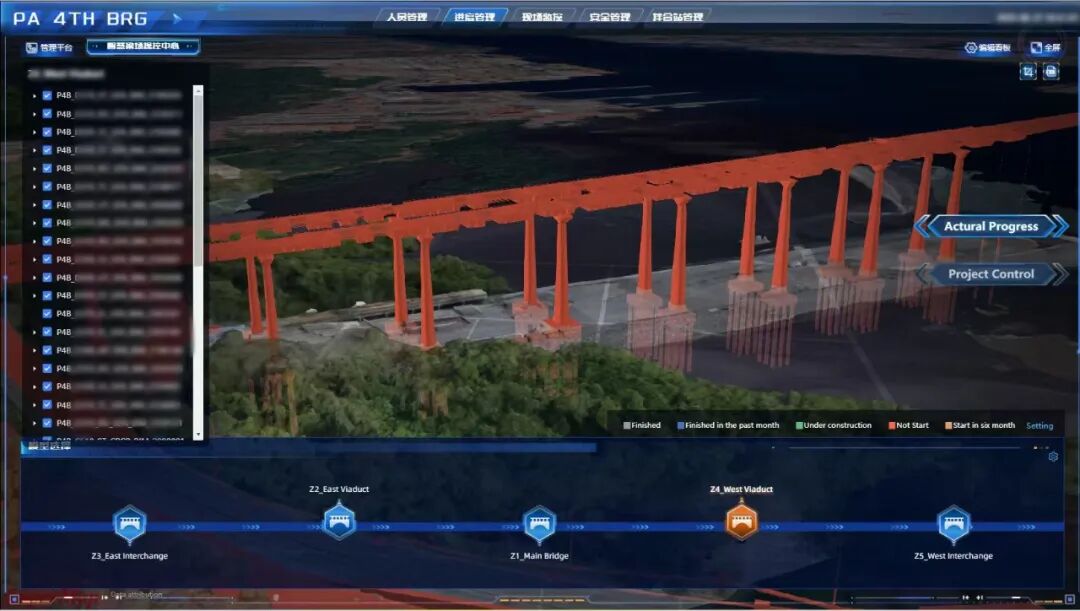Expand the first P4B tree row
Screen dimensions: 1080x611
pos(34,96)
